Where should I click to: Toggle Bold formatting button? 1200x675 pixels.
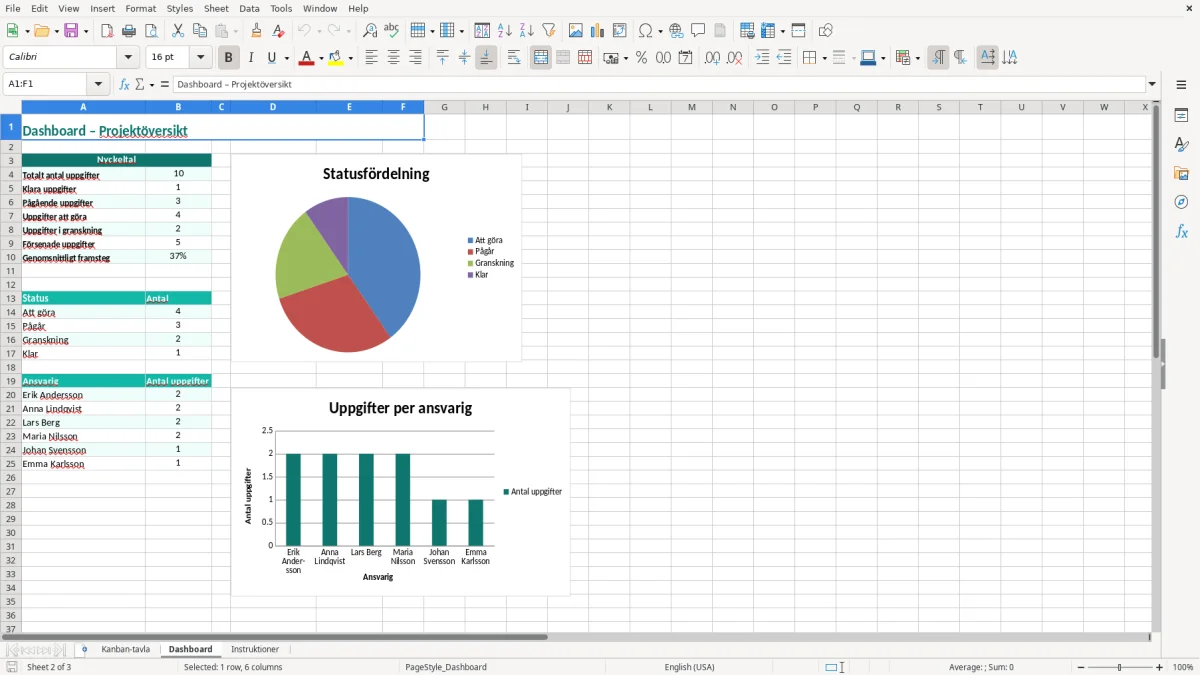(229, 58)
